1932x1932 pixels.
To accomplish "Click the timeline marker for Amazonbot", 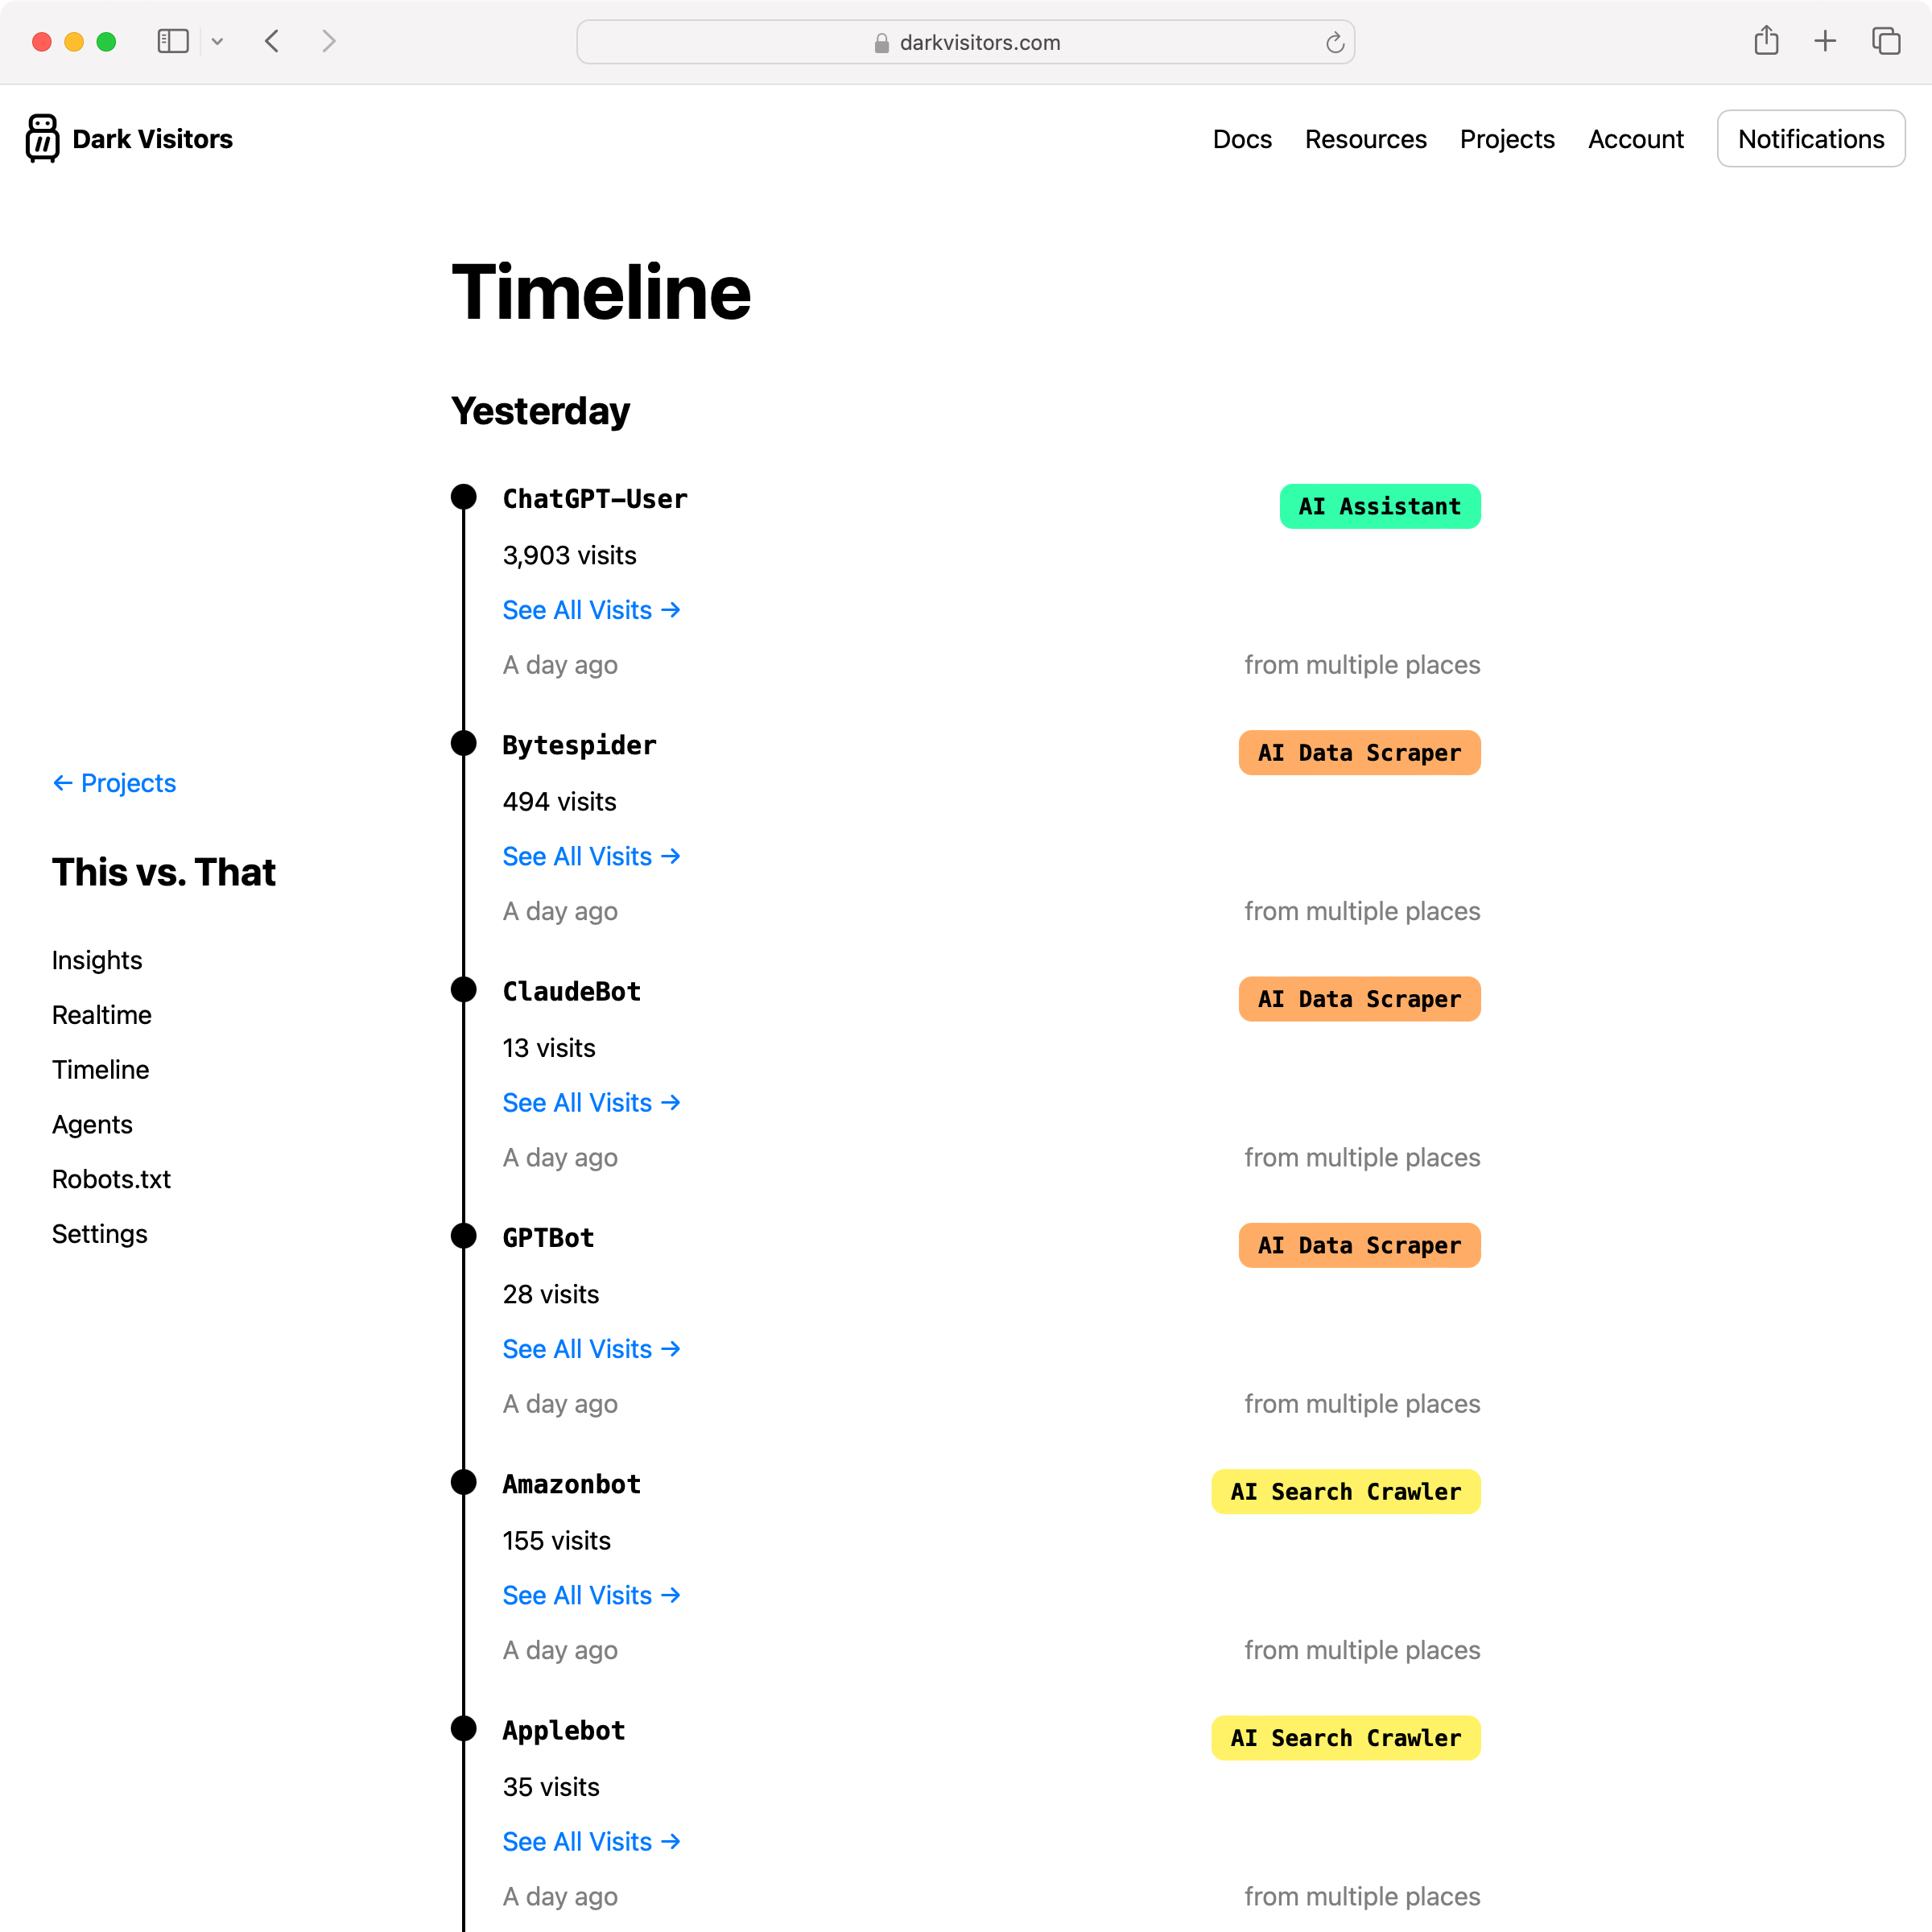I will click(x=464, y=1481).
